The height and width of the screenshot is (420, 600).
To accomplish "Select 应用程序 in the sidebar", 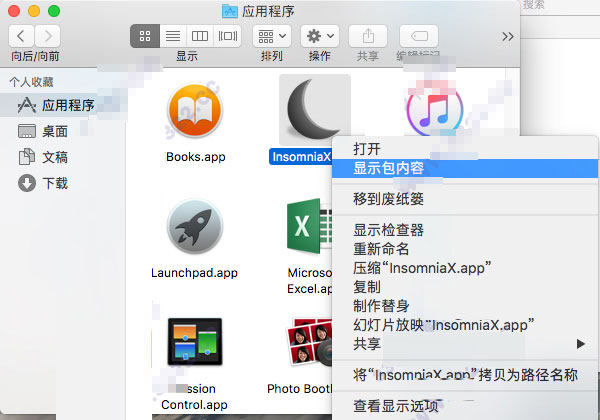I will [55, 105].
